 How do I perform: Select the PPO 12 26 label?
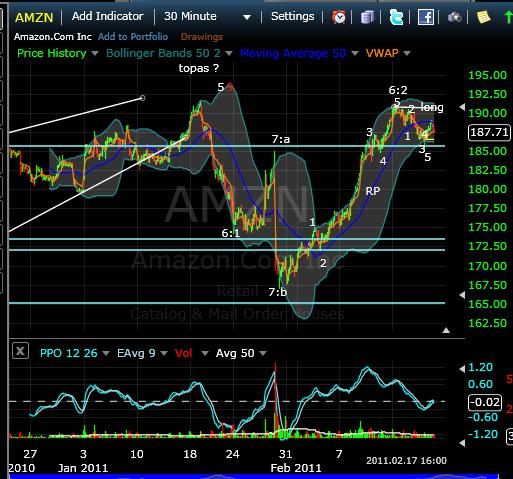69,353
